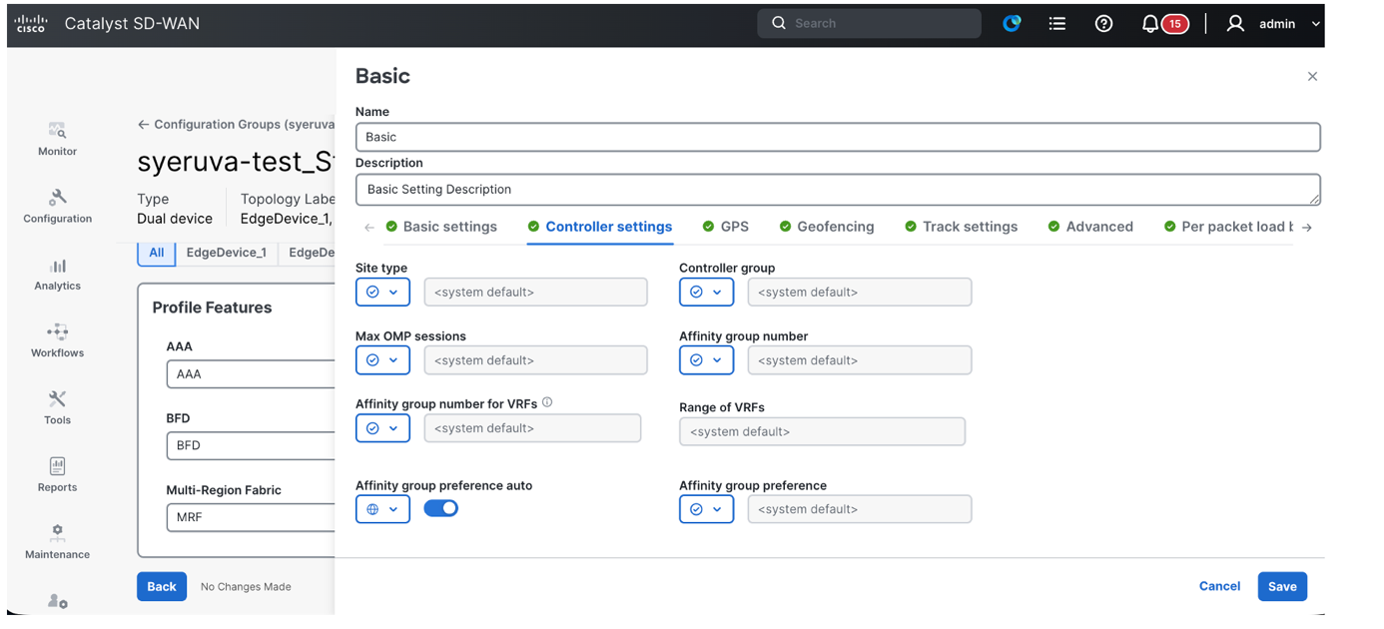Select the Controller settings tab
This screenshot has height=629, width=1384.
(600, 227)
